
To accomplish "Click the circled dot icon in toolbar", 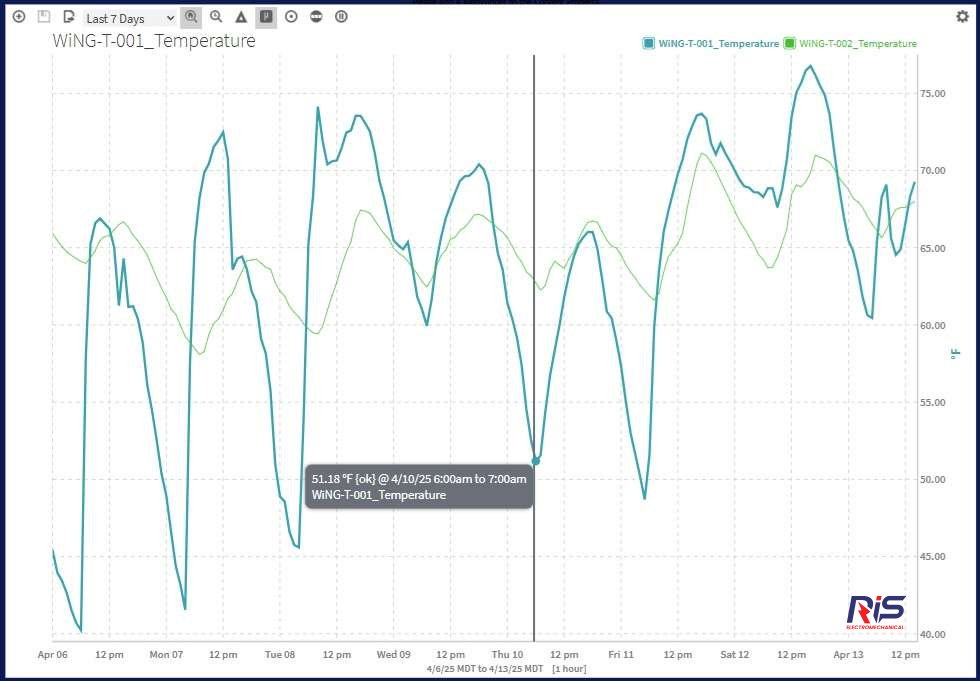I will coord(291,17).
